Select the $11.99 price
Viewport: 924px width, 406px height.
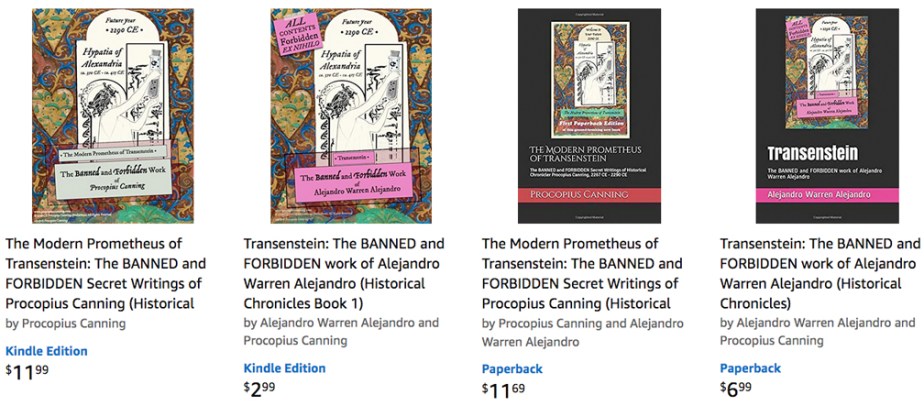pyautogui.click(x=27, y=372)
